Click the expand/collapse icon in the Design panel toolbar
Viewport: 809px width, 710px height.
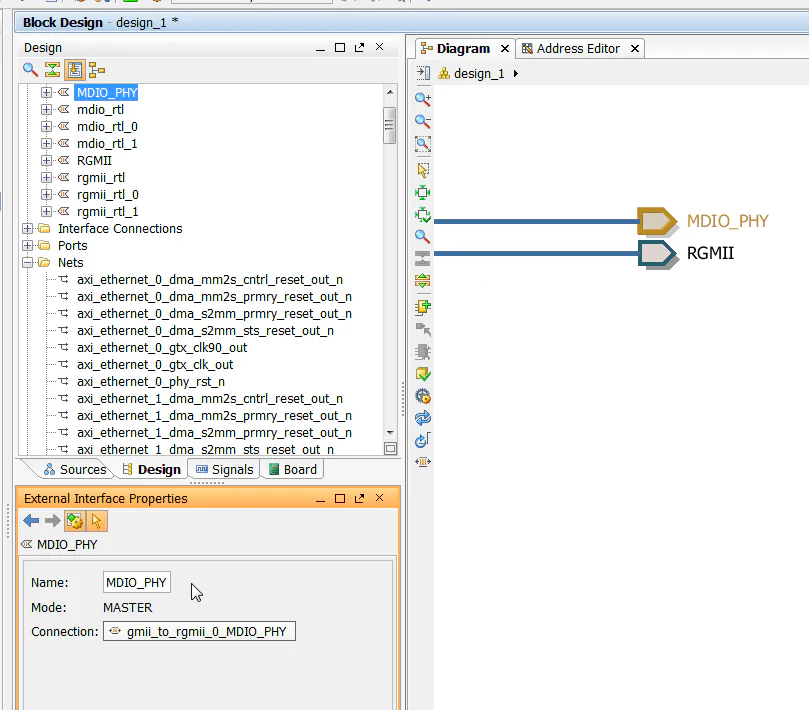pyautogui.click(x=51, y=70)
